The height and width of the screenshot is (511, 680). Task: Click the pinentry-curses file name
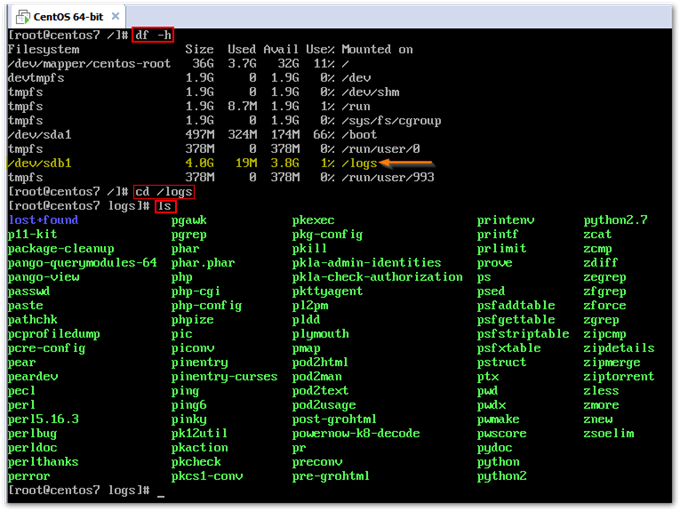pyautogui.click(x=224, y=377)
